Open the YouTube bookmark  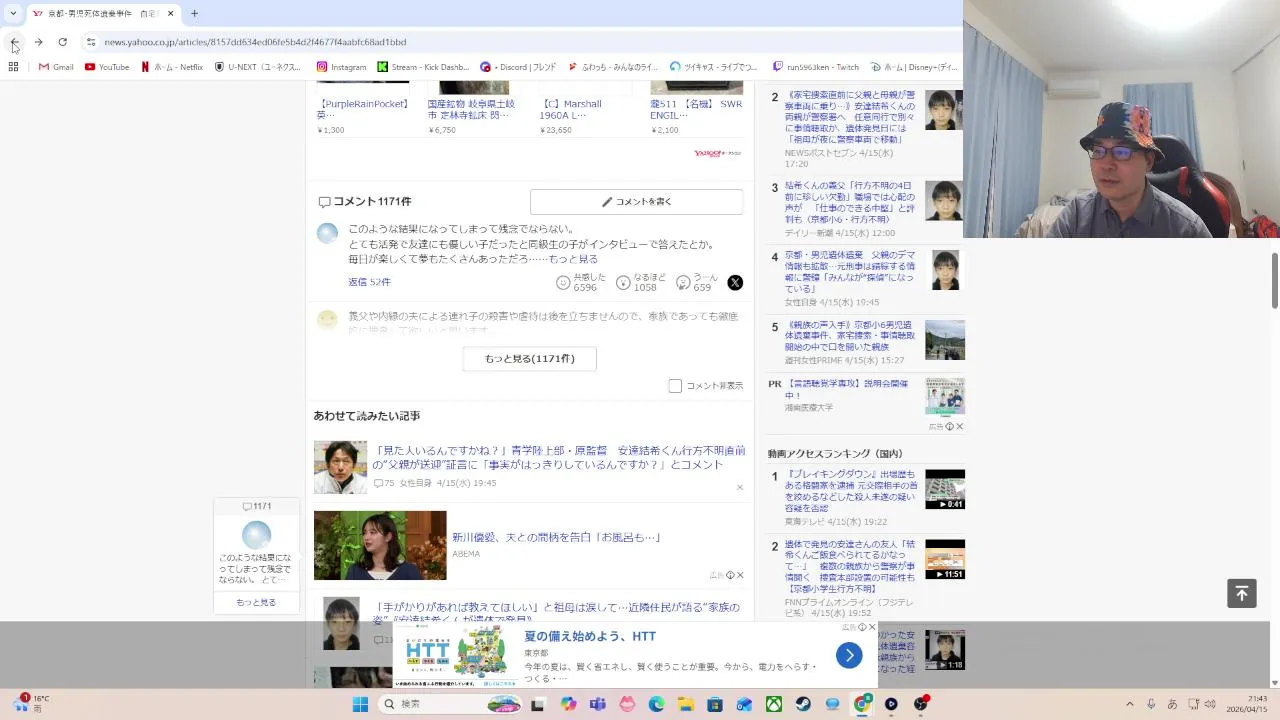(107, 67)
